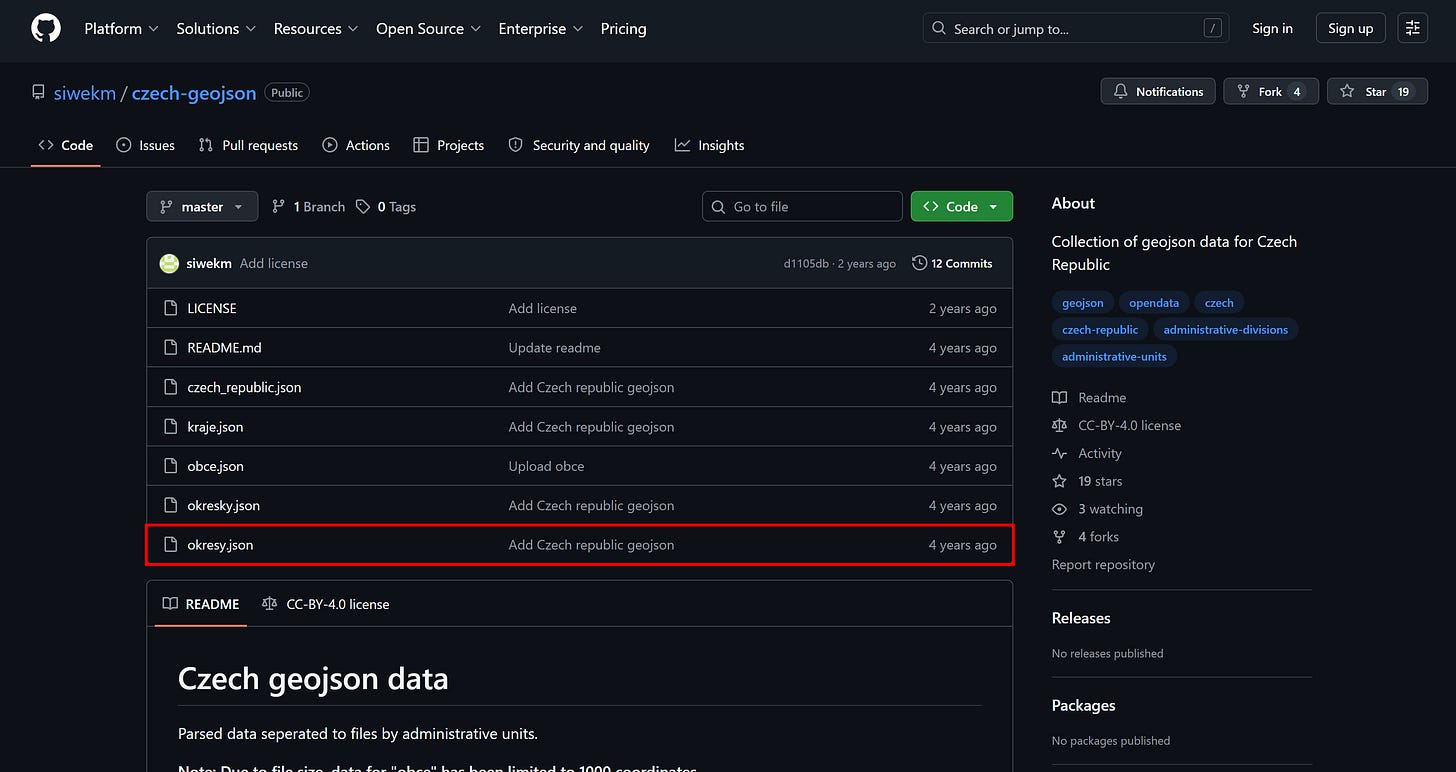Switch to the Pull requests tab

tap(248, 145)
